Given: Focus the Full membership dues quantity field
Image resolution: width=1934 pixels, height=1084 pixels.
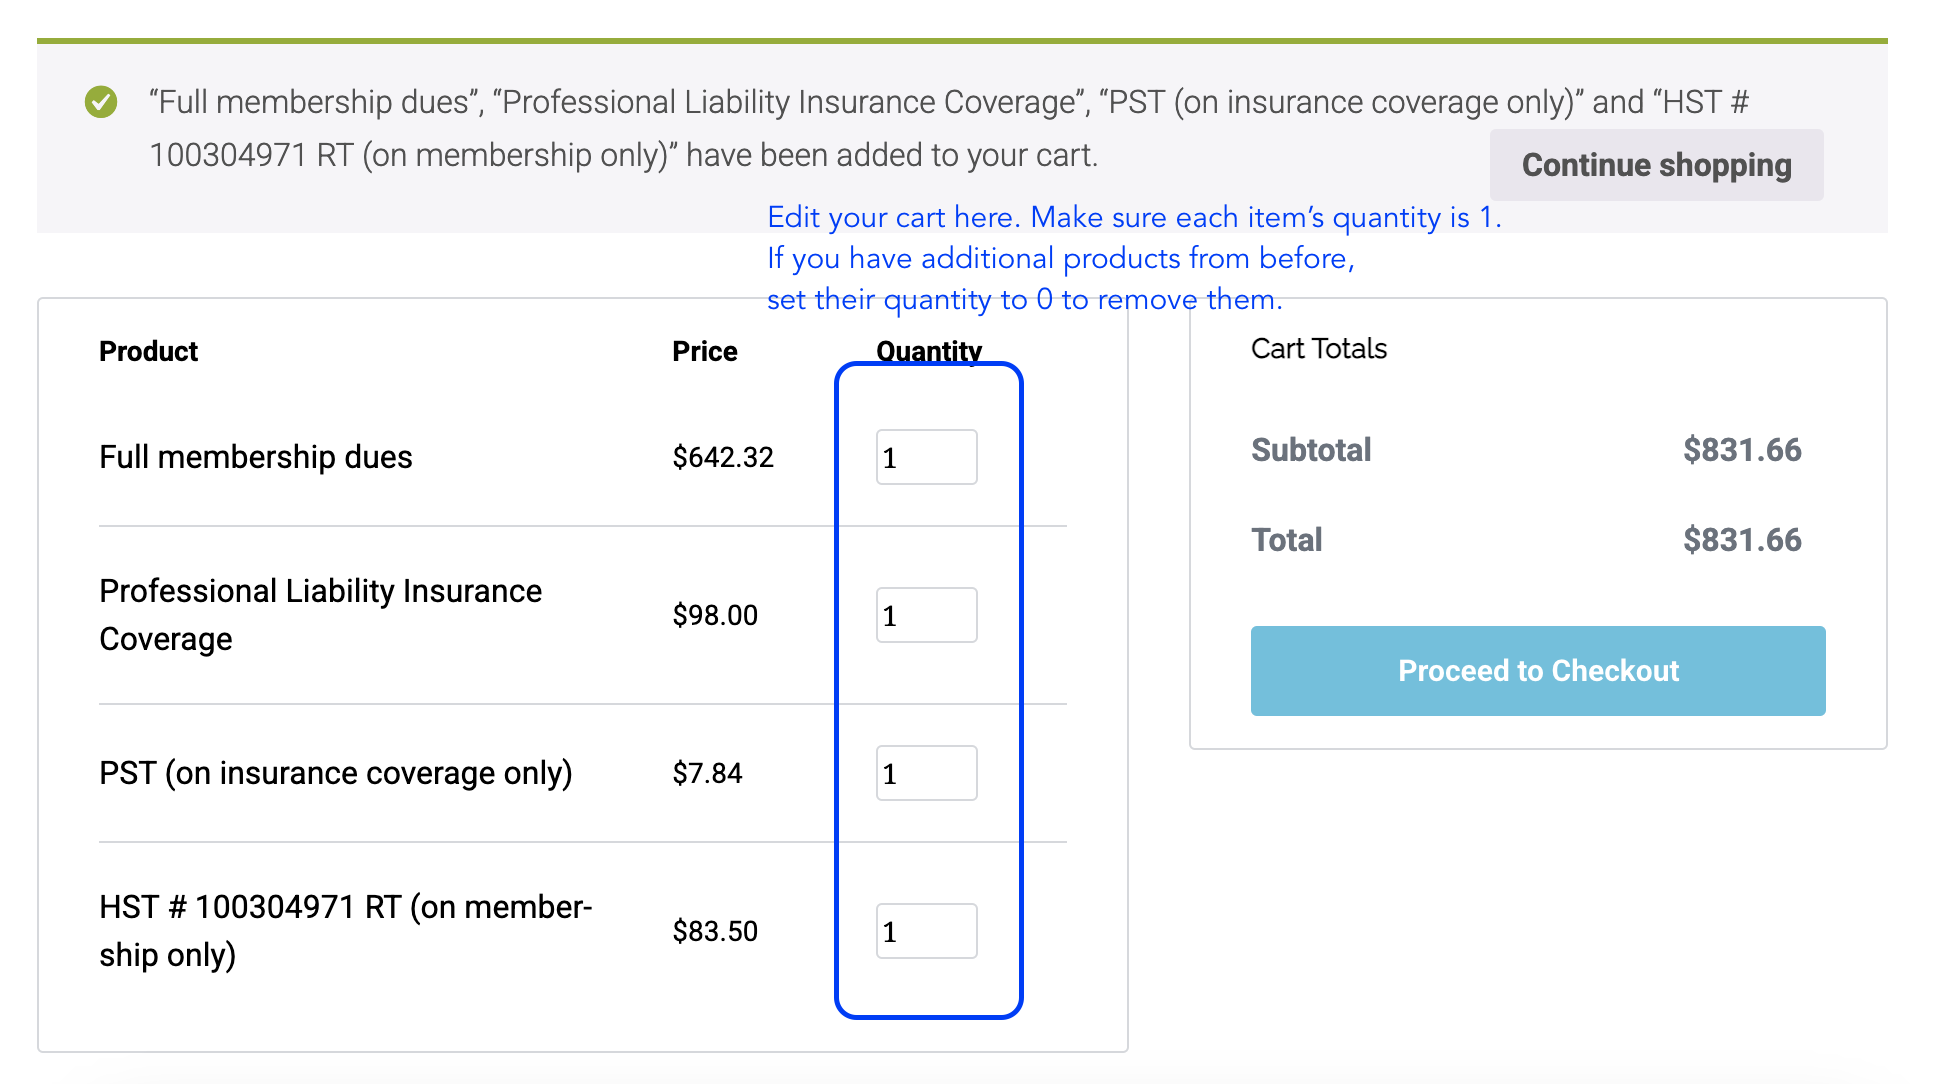Looking at the screenshot, I should click(x=926, y=458).
